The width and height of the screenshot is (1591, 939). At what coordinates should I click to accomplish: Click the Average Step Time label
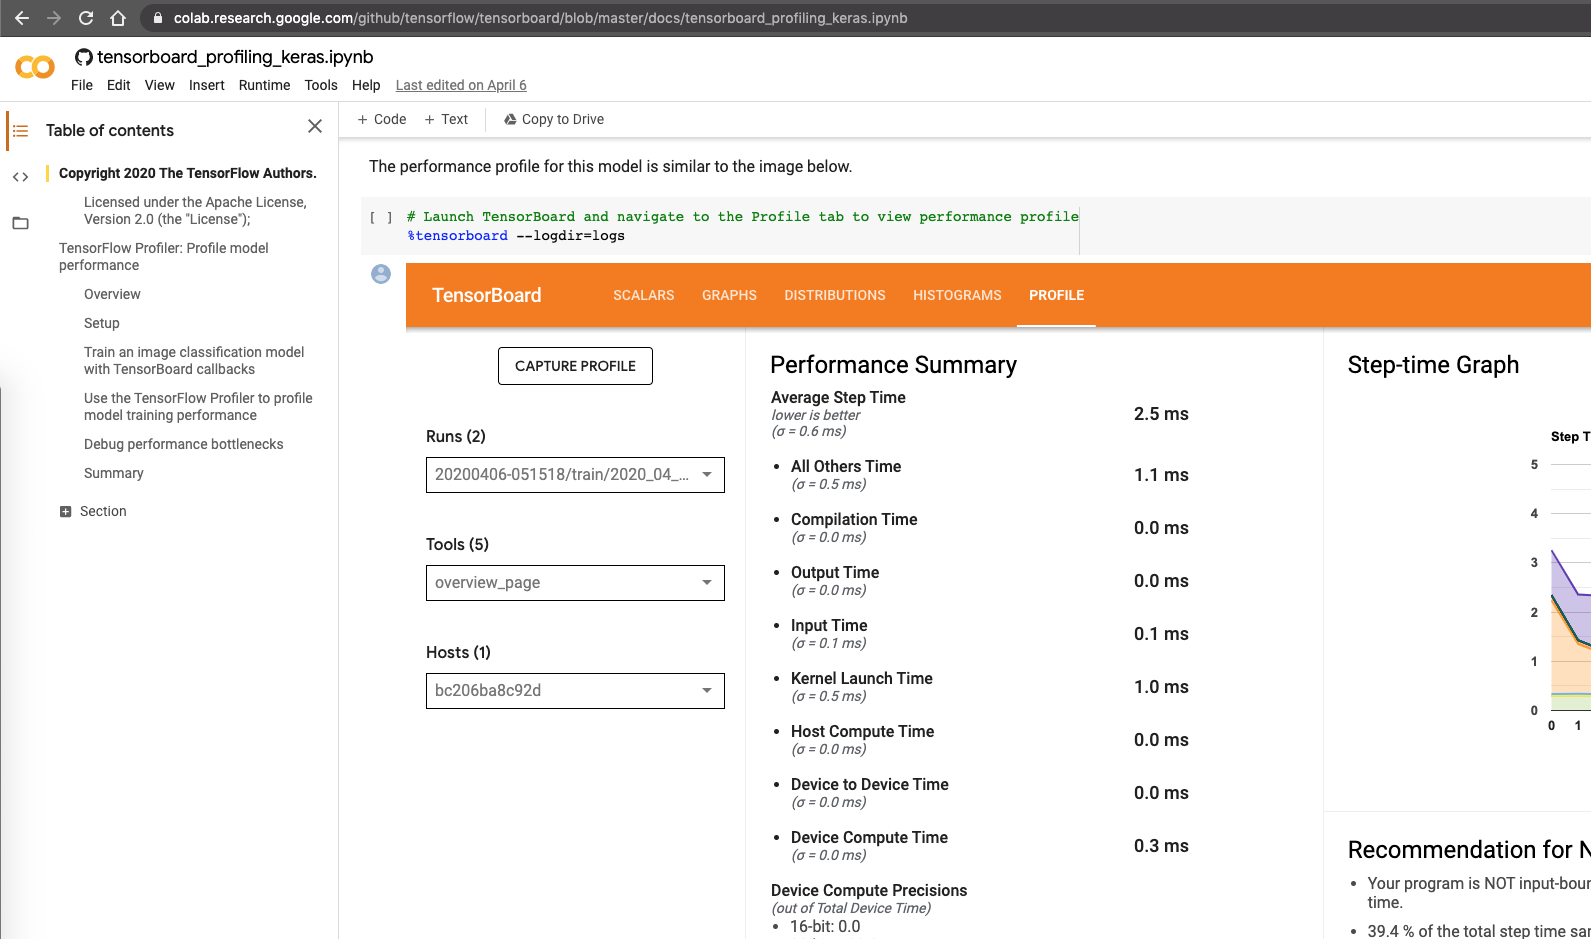[838, 397]
